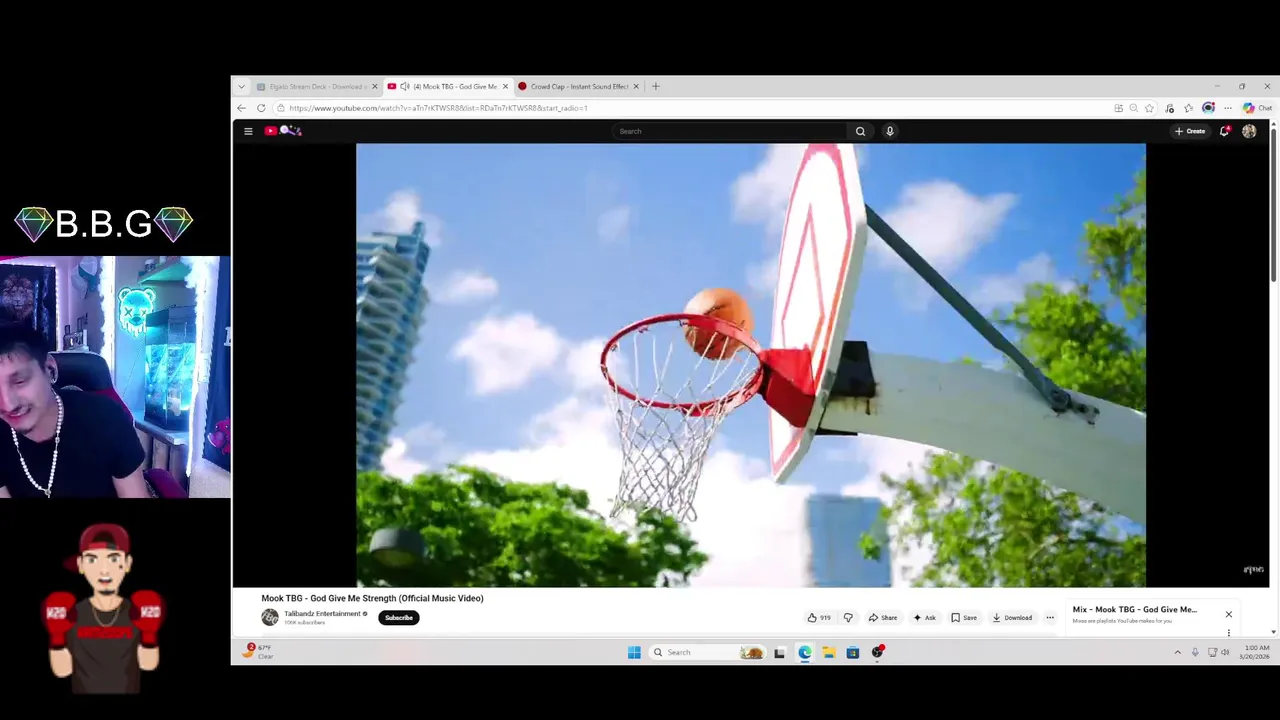Image resolution: width=1280 pixels, height=720 pixels.
Task: Open Copilot Chat in the browser toolbar
Action: coord(1257,108)
